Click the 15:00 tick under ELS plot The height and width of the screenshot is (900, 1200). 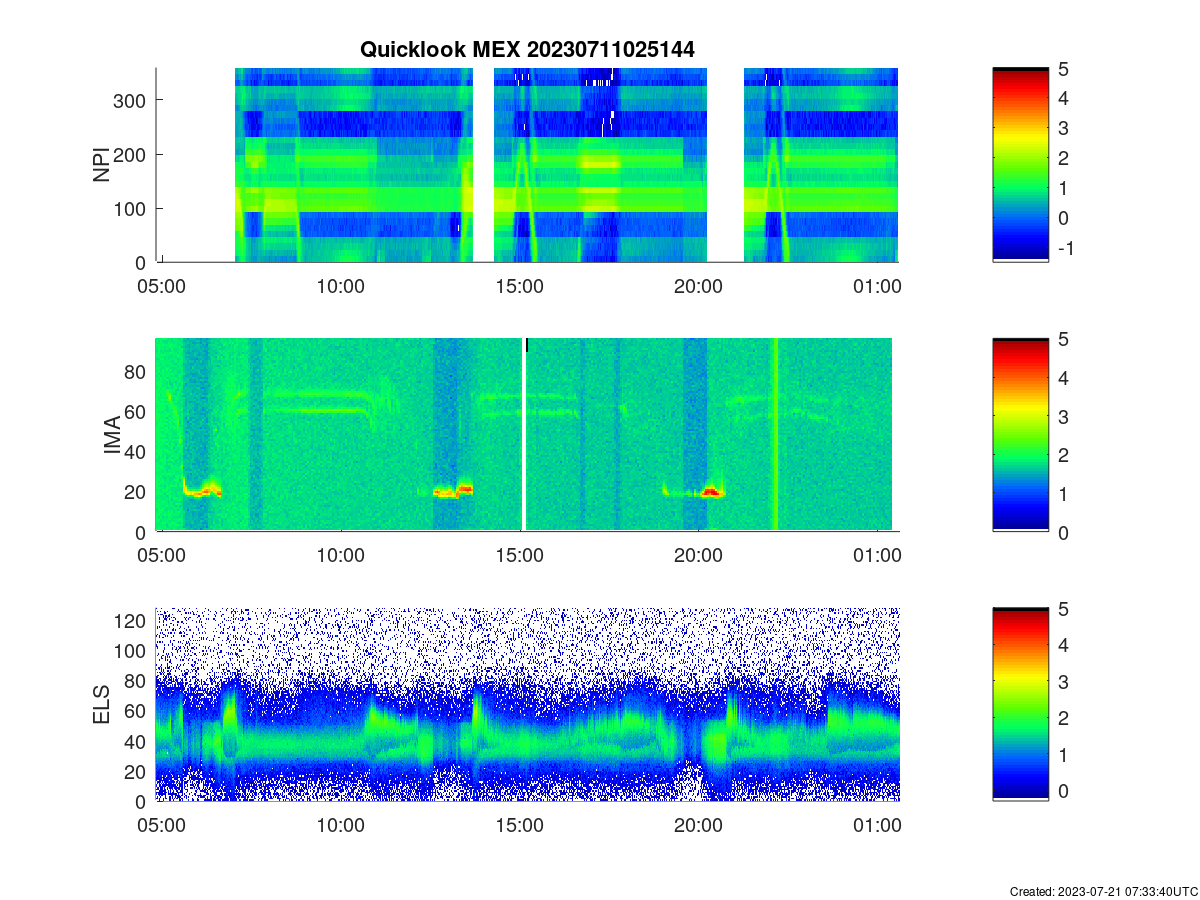coord(520,826)
